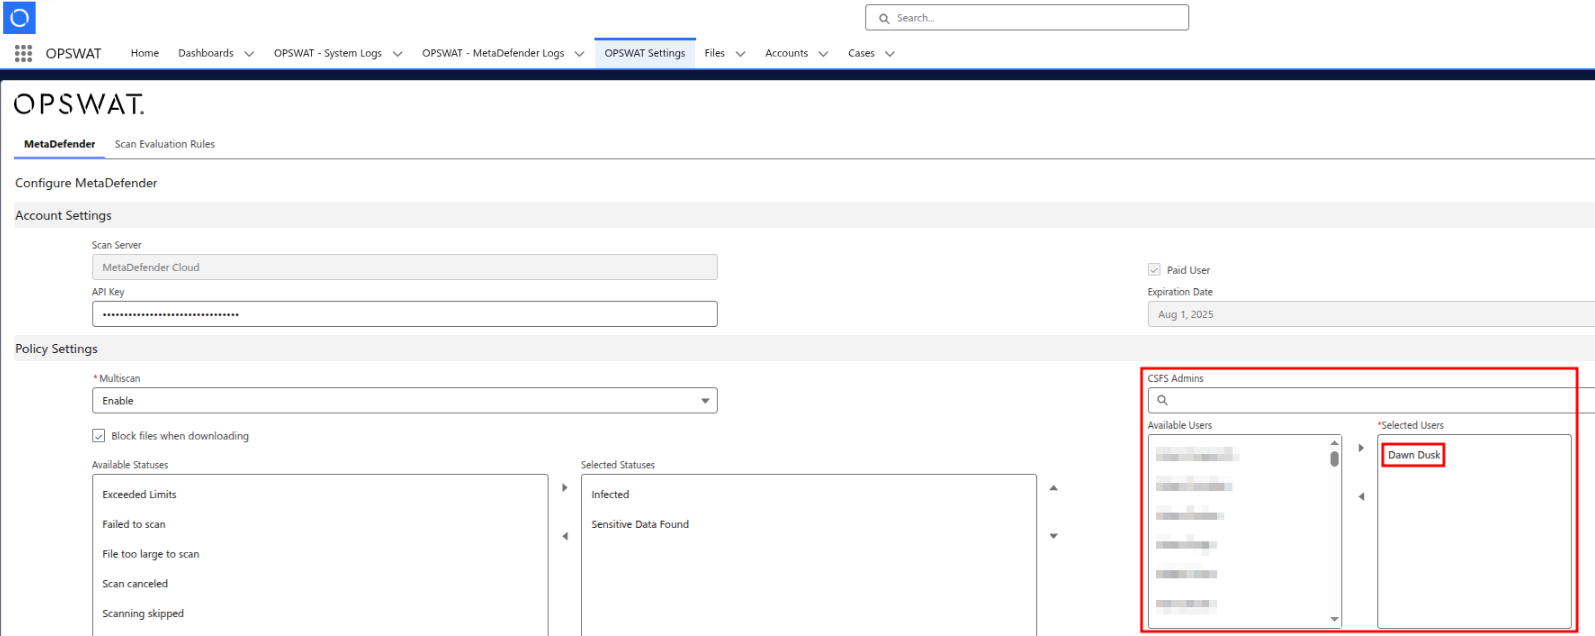The height and width of the screenshot is (636, 1595).
Task: Expand OPSWAT - System Logs chevron
Action: click(397, 54)
